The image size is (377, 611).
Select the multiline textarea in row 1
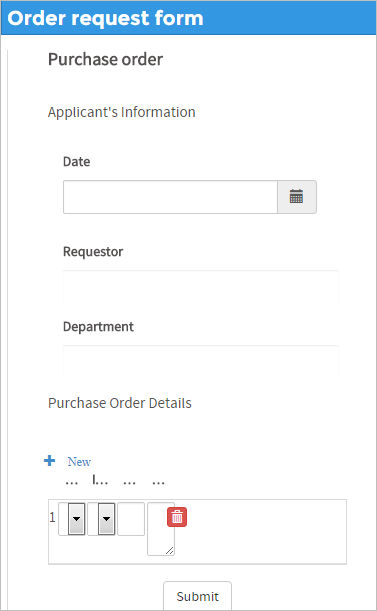(x=161, y=529)
